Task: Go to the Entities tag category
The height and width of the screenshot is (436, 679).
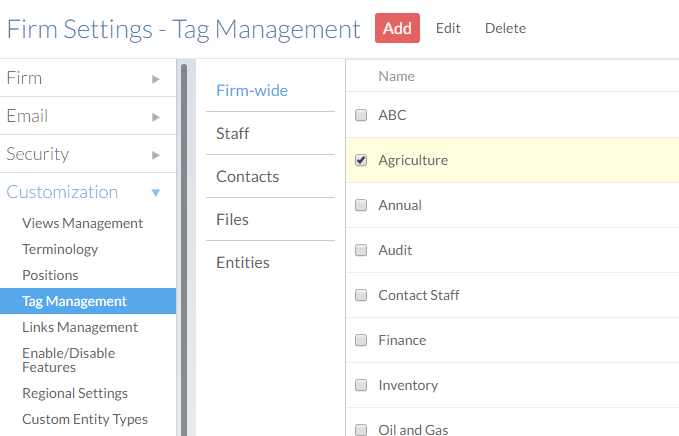Action: pyautogui.click(x=243, y=262)
